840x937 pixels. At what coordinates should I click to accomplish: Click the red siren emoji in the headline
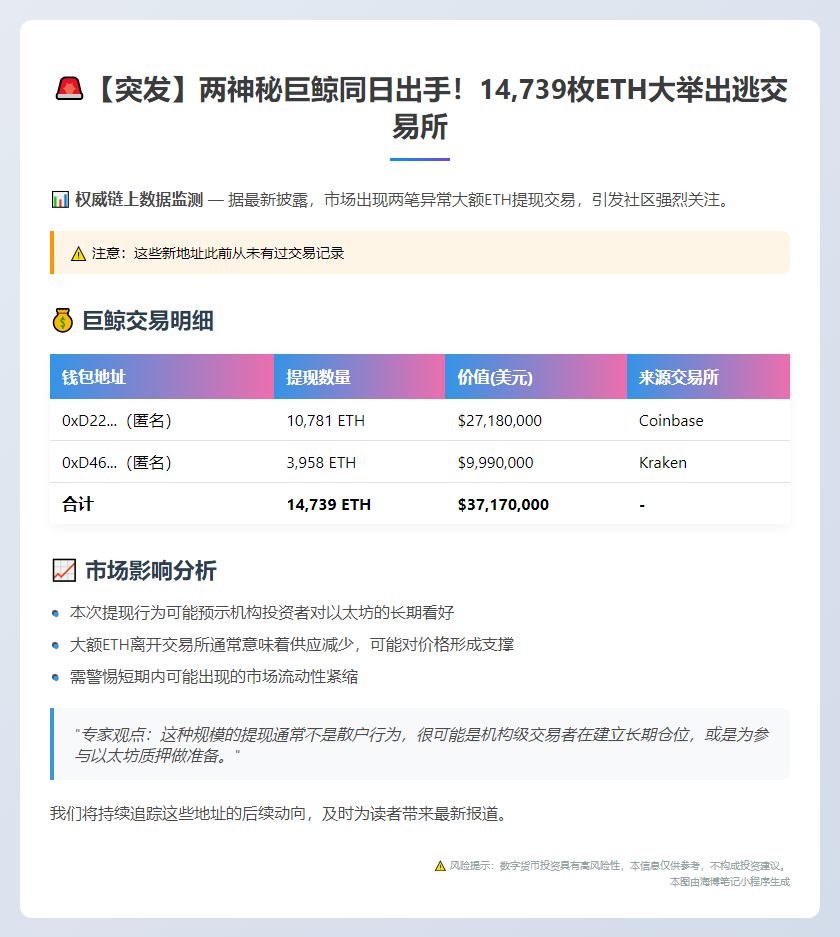coord(69,89)
